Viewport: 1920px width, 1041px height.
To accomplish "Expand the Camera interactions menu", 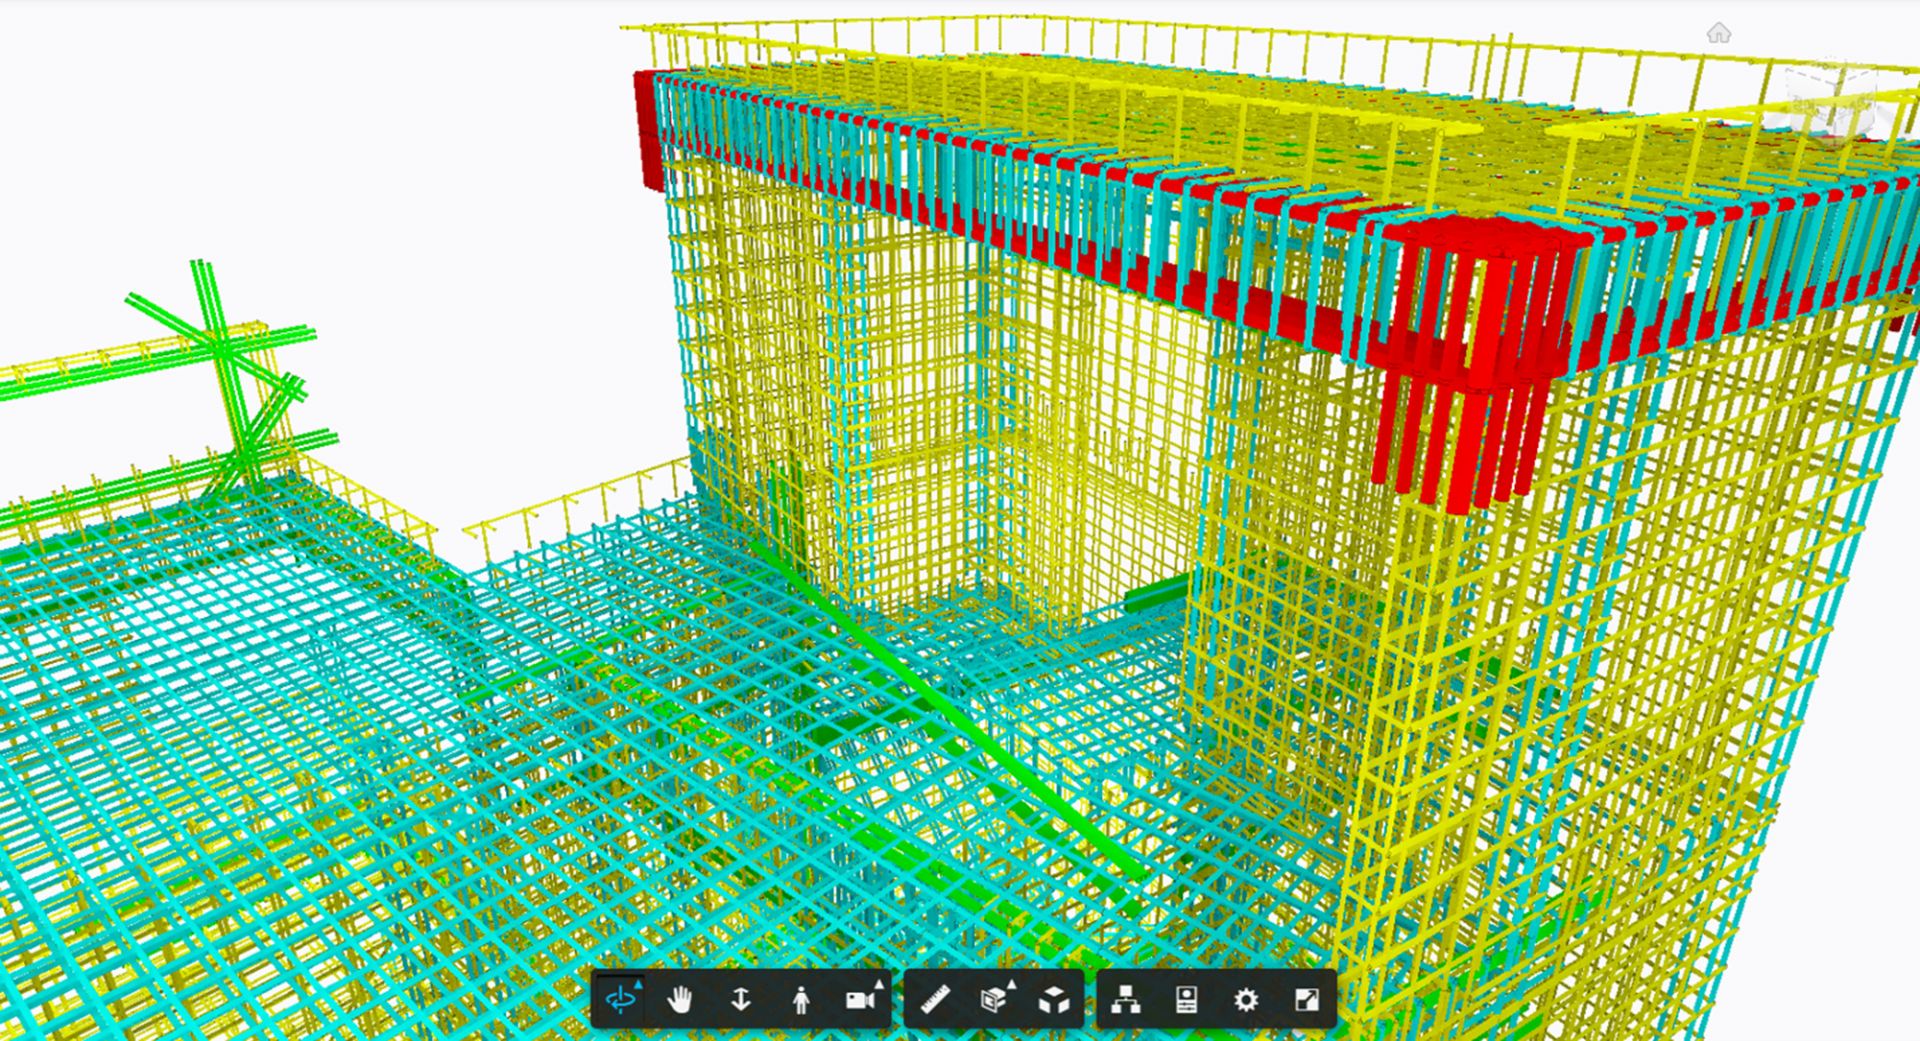I will click(861, 999).
